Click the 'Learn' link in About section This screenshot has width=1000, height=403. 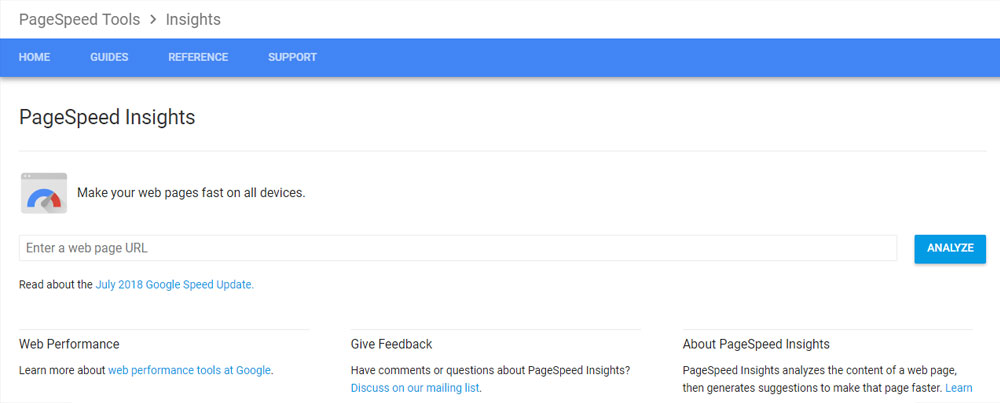[x=958, y=388]
